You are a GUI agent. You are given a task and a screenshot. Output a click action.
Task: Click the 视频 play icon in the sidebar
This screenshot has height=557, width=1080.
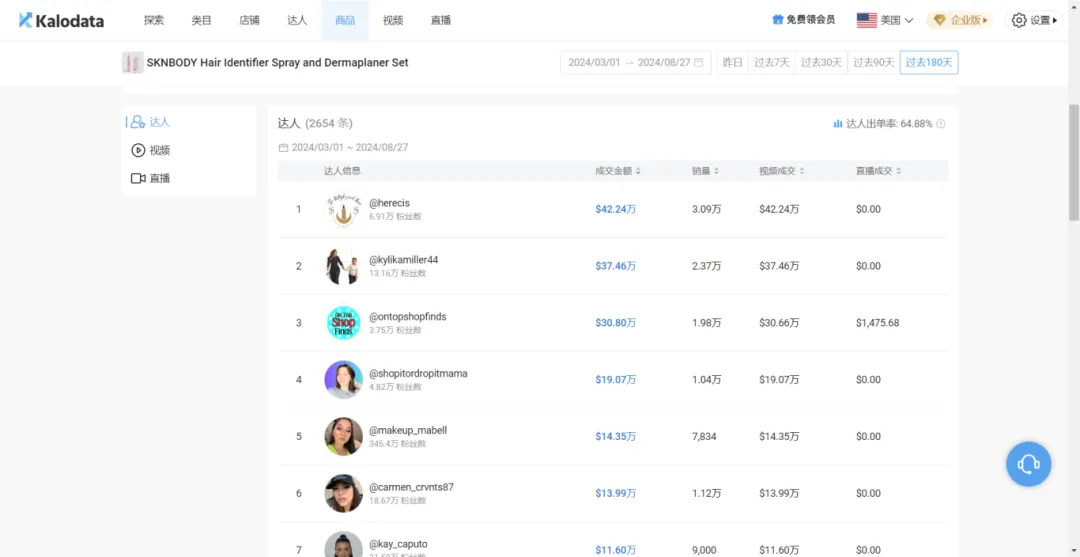[x=138, y=150]
